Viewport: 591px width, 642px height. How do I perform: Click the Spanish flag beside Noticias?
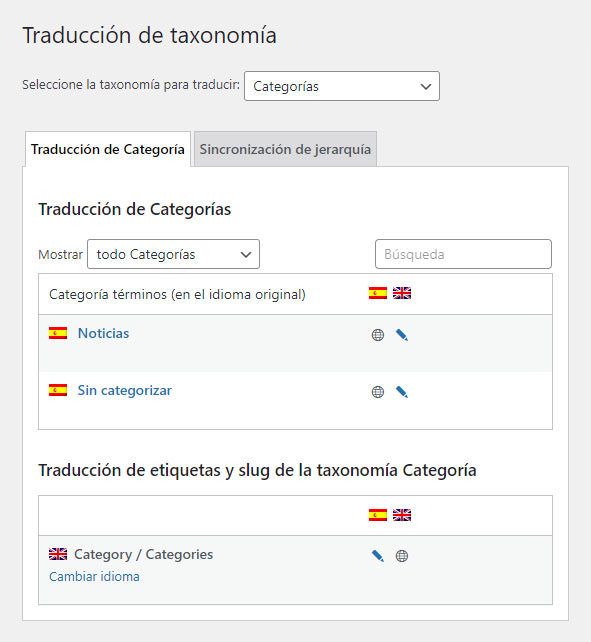tap(58, 333)
